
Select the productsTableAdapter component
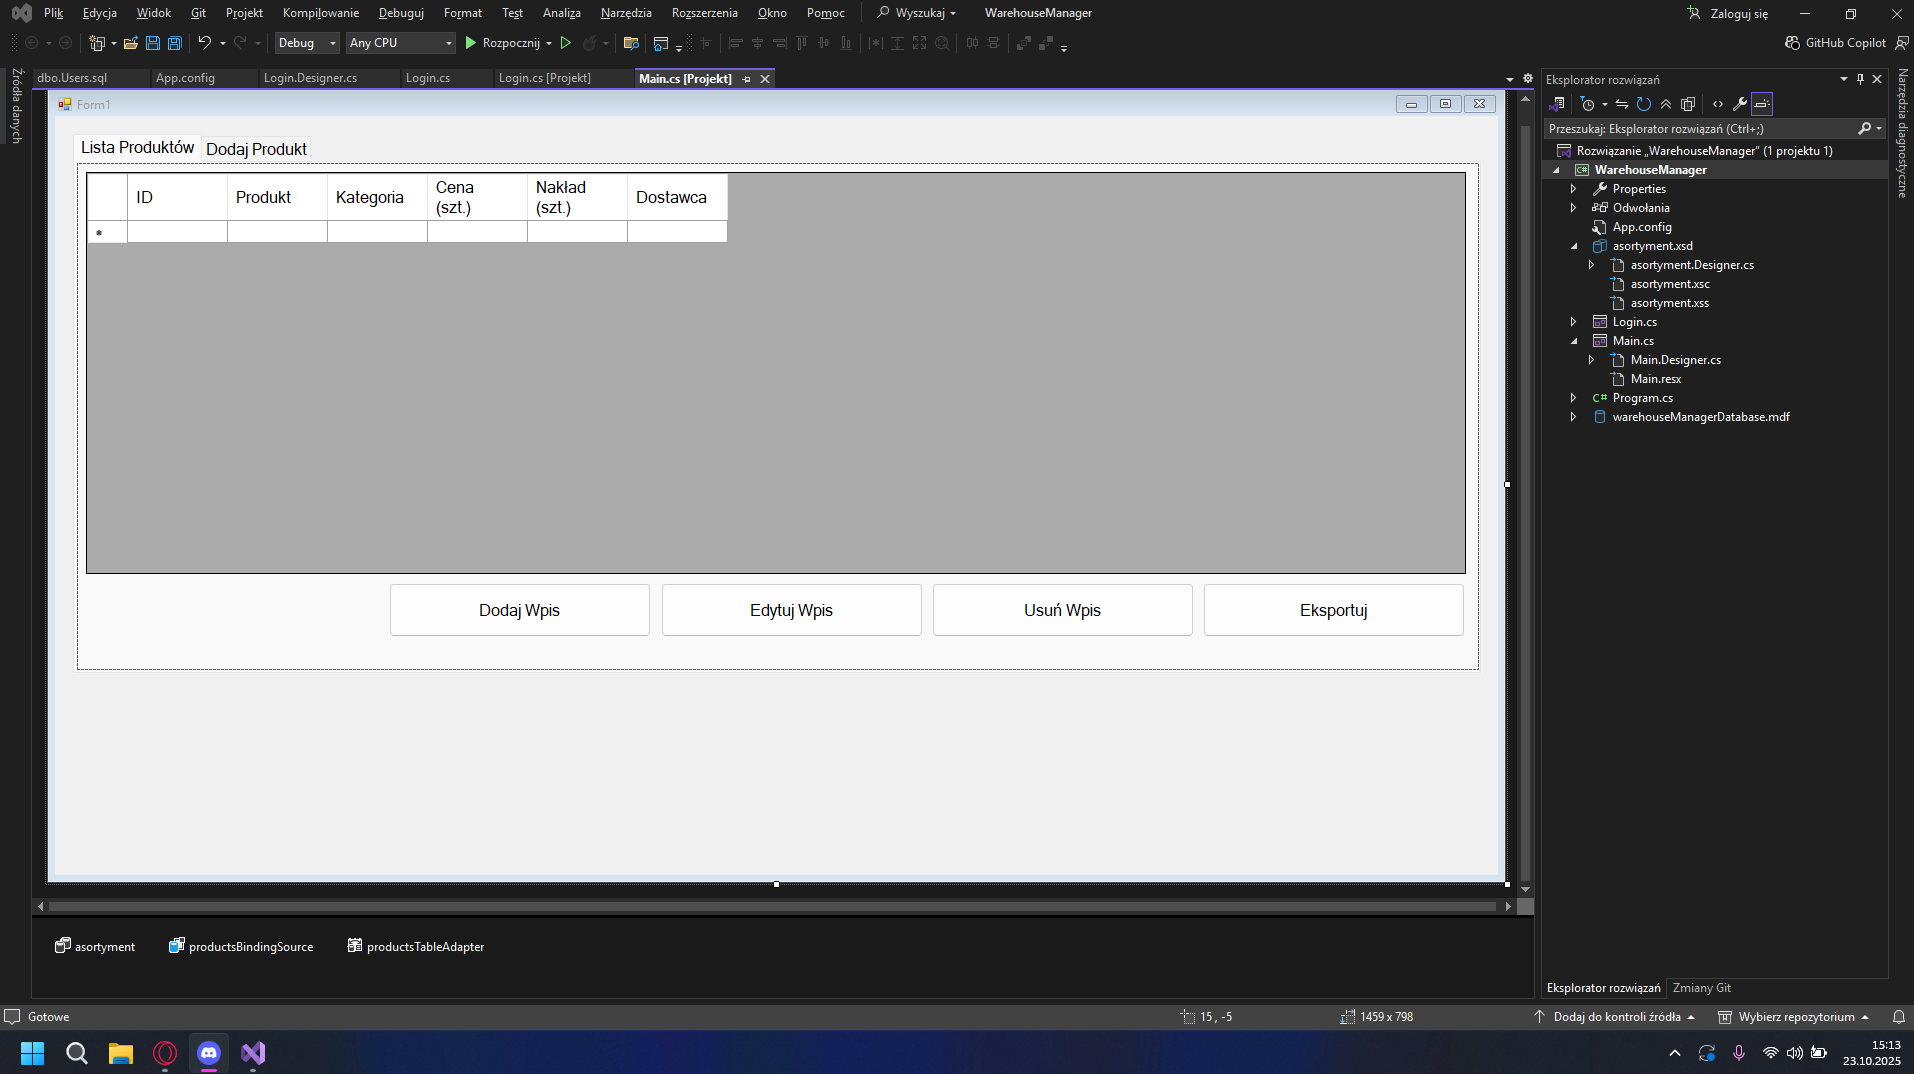pos(416,946)
